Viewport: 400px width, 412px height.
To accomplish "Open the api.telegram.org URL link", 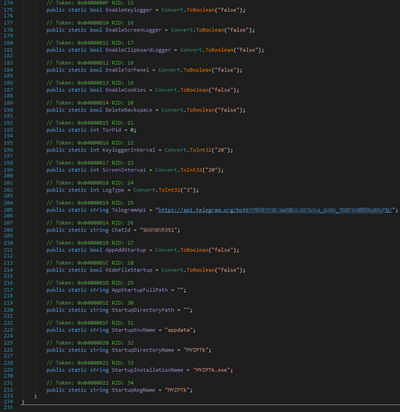I will click(x=275, y=210).
